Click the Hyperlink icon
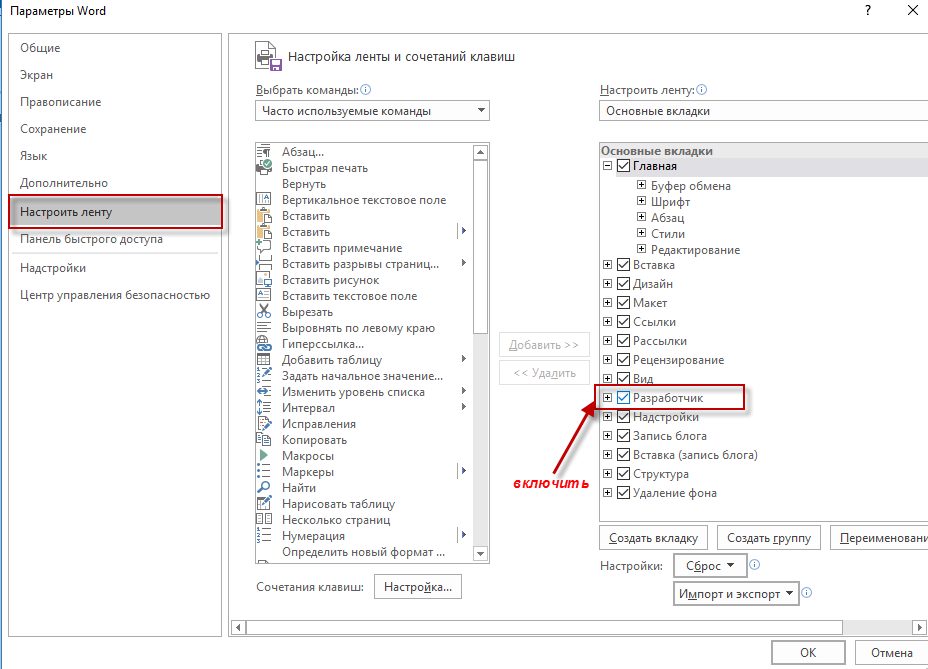 (x=263, y=343)
